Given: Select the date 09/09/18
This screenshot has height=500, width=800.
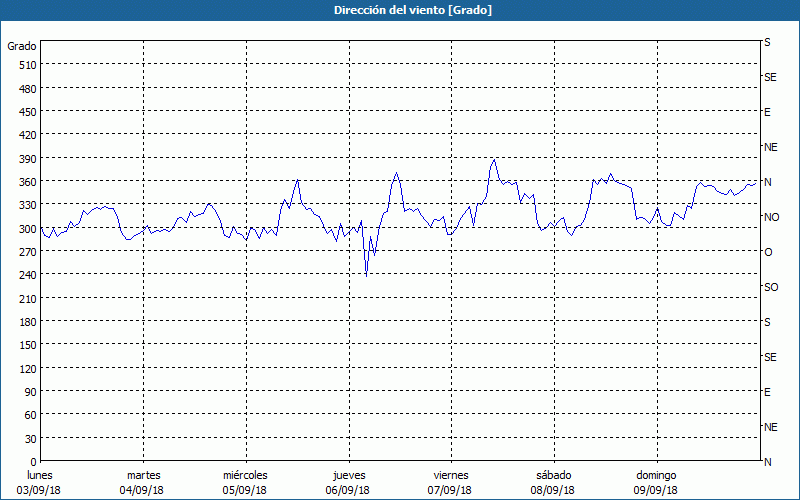Looking at the screenshot, I should coord(656,491).
